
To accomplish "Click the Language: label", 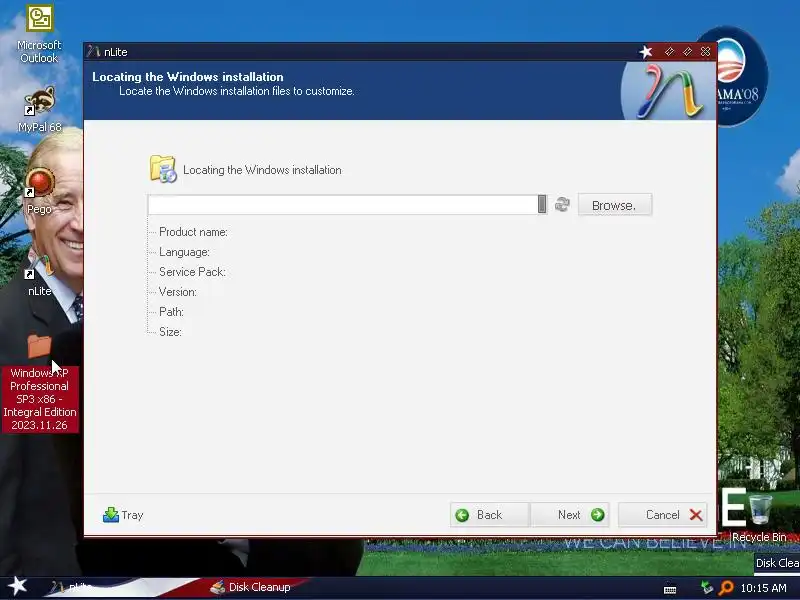I will click(x=184, y=252).
